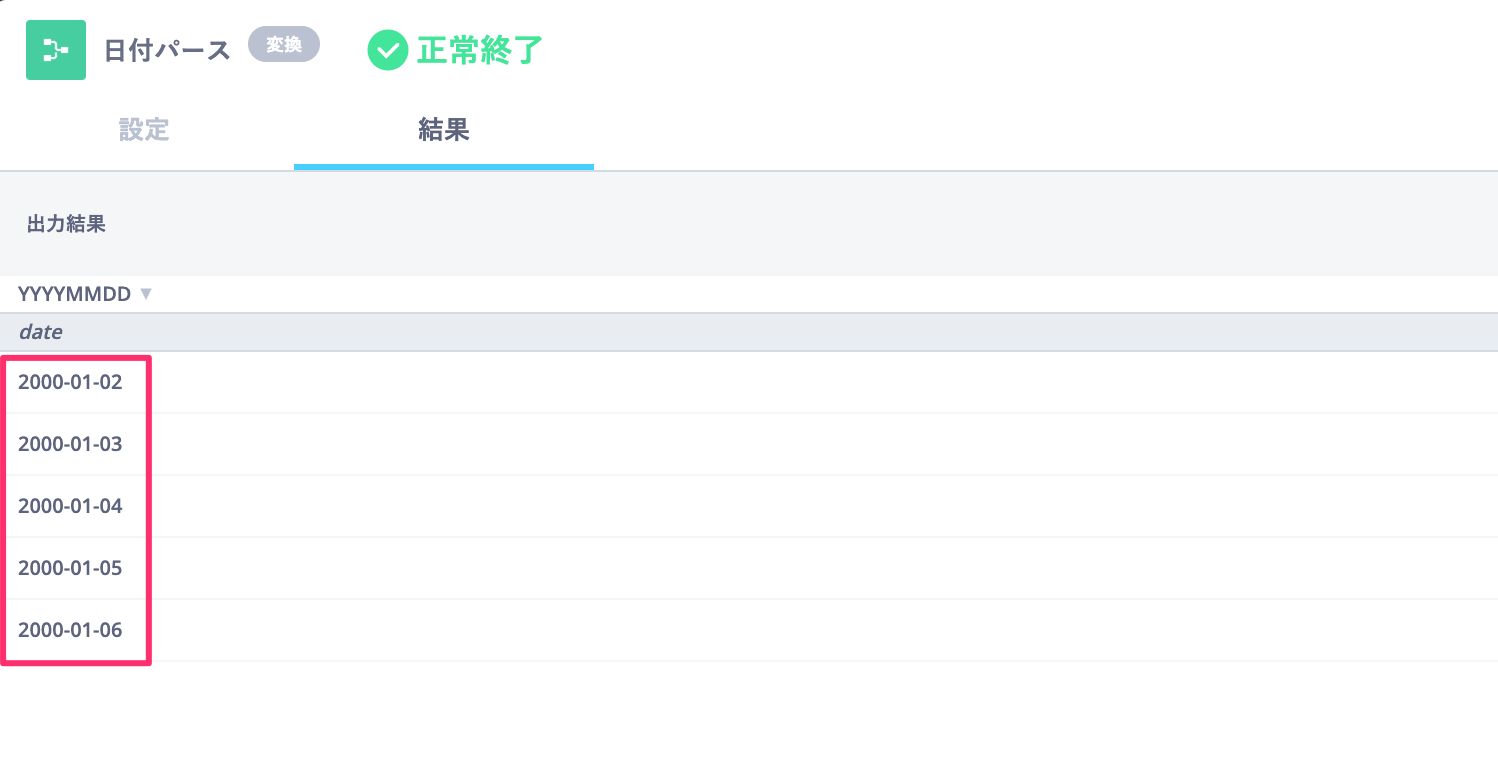This screenshot has width=1498, height=768.
Task: Click the white tick inside green circle
Action: [387, 51]
